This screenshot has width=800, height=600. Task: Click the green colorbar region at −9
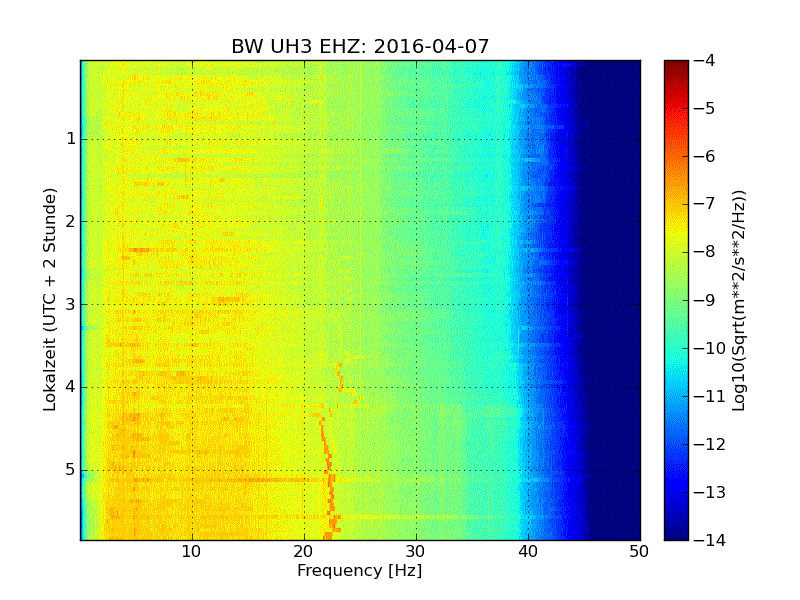click(676, 300)
